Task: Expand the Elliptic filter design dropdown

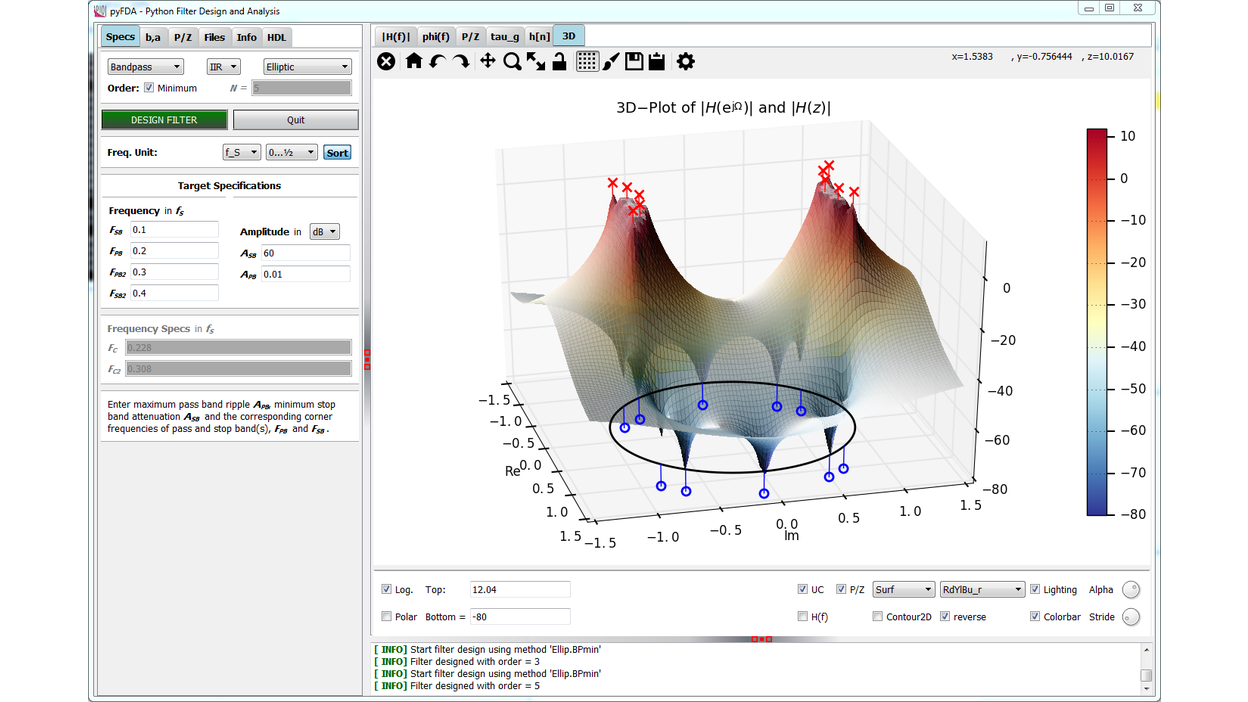Action: 307,67
